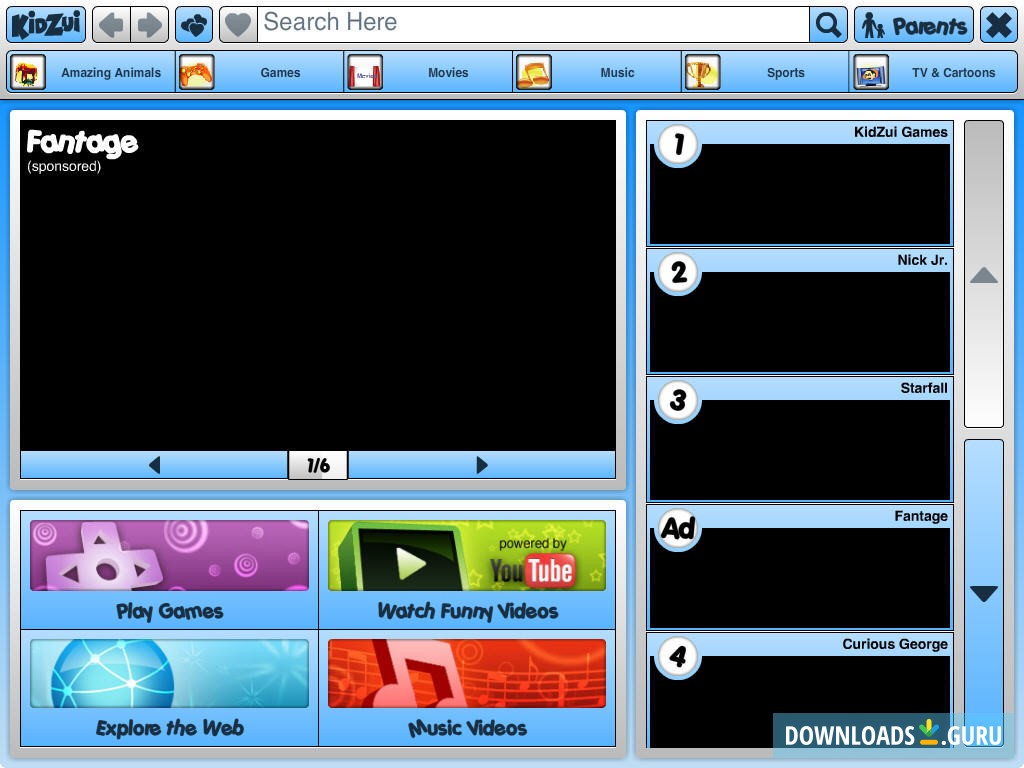Click the Games controller icon

click(x=196, y=71)
